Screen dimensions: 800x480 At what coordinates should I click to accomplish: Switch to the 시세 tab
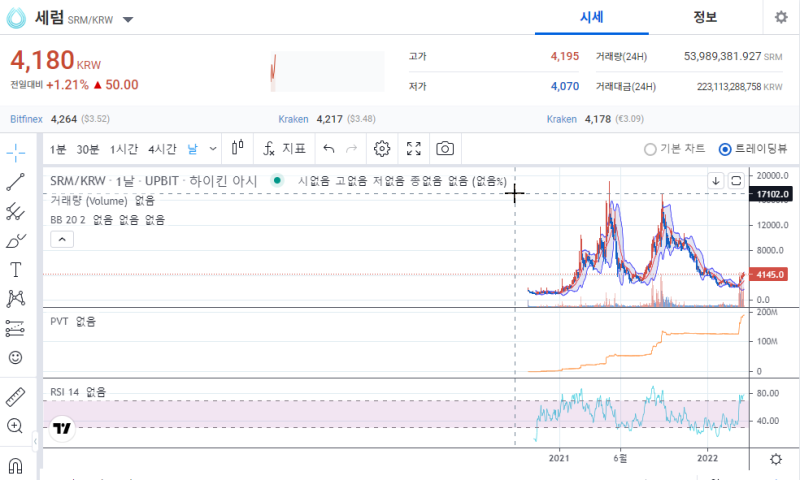tap(592, 17)
